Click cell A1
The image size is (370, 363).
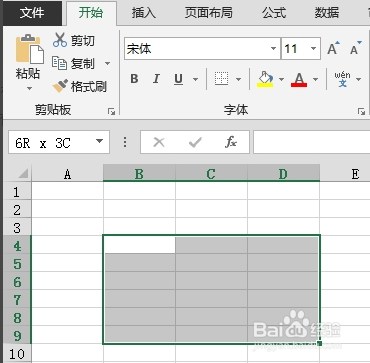(x=67, y=192)
